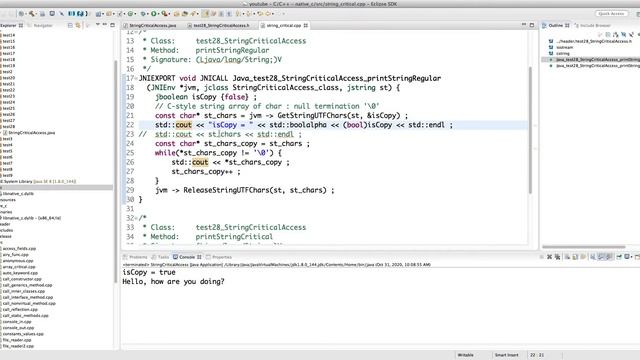The width and height of the screenshot is (640, 360).
Task: Click Remove Launch X icon in the Console
Action: (x=549, y=257)
